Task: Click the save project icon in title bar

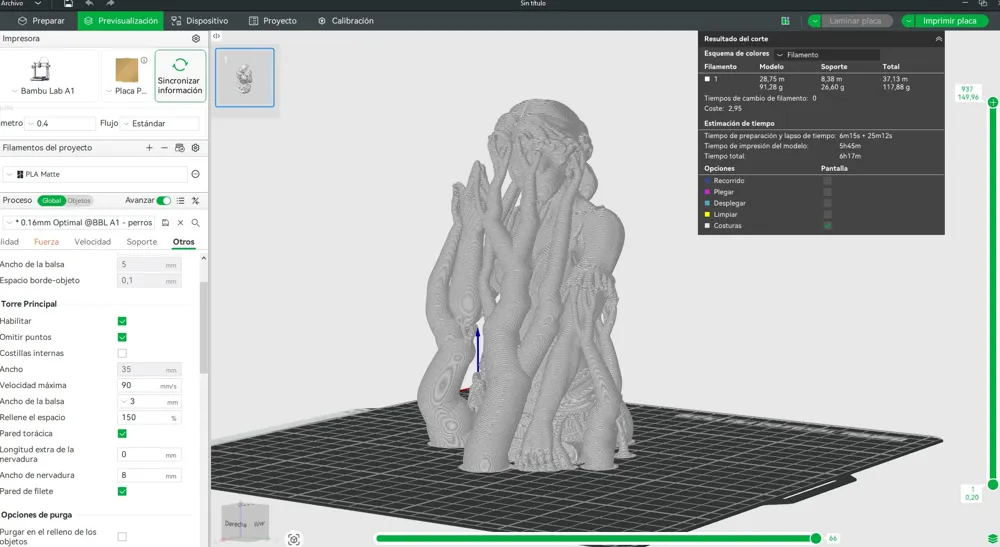Action: (x=68, y=3)
